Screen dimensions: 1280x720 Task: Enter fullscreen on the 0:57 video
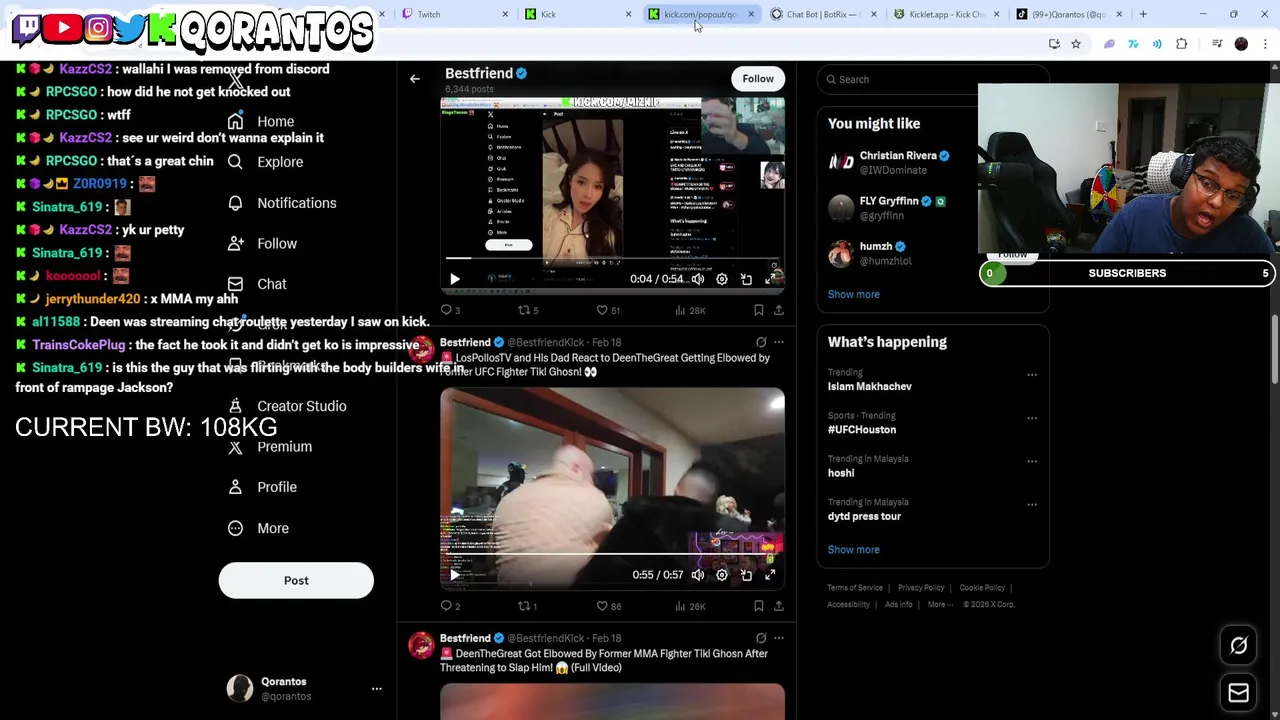[x=770, y=575]
